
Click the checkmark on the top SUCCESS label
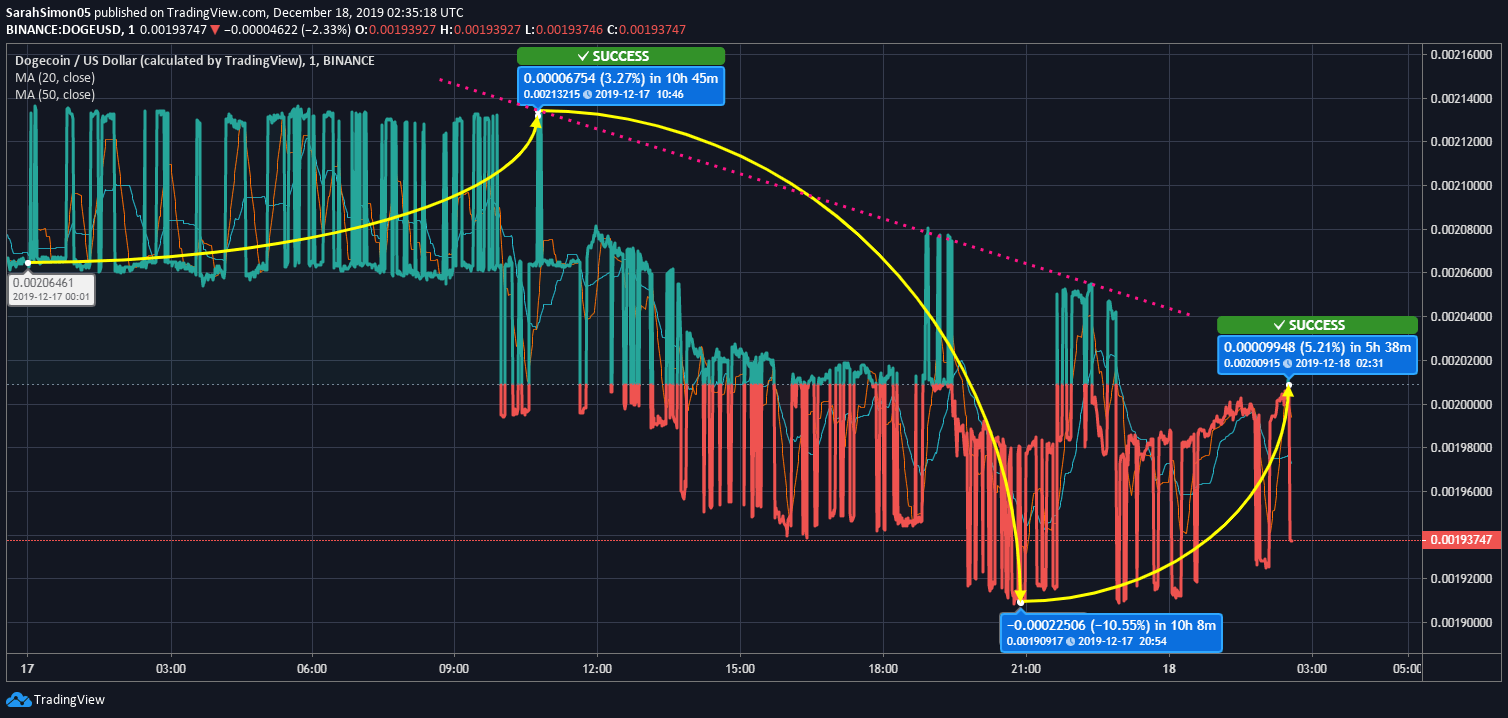583,56
